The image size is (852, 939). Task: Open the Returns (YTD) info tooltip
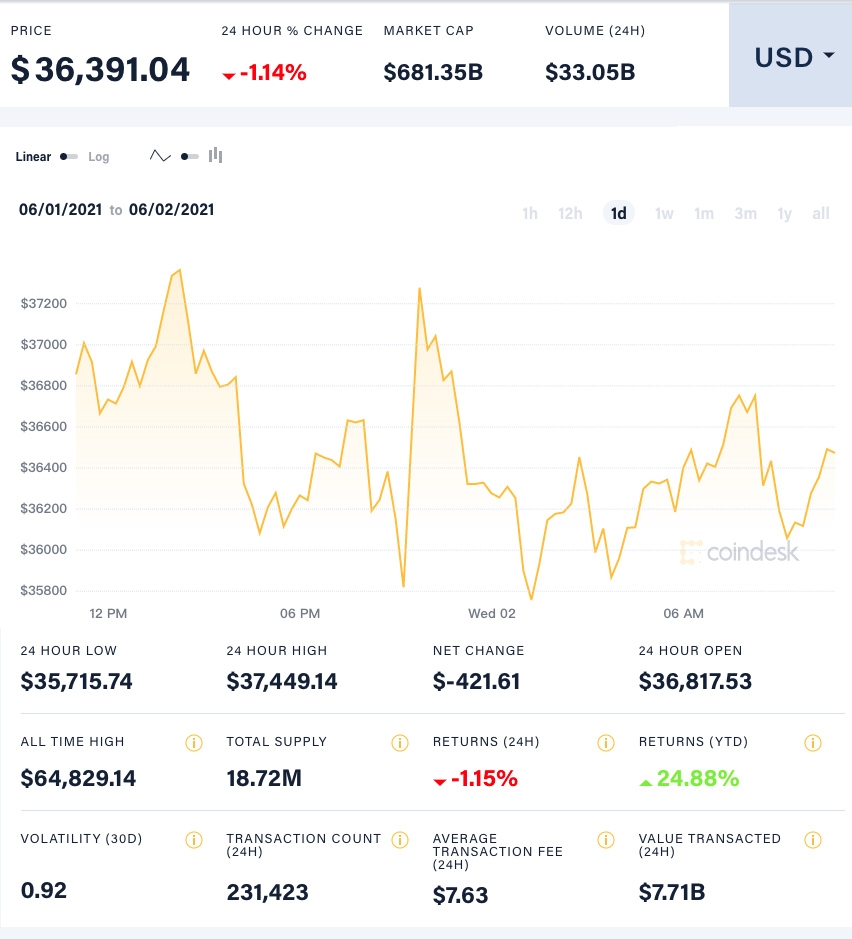pyautogui.click(x=812, y=742)
